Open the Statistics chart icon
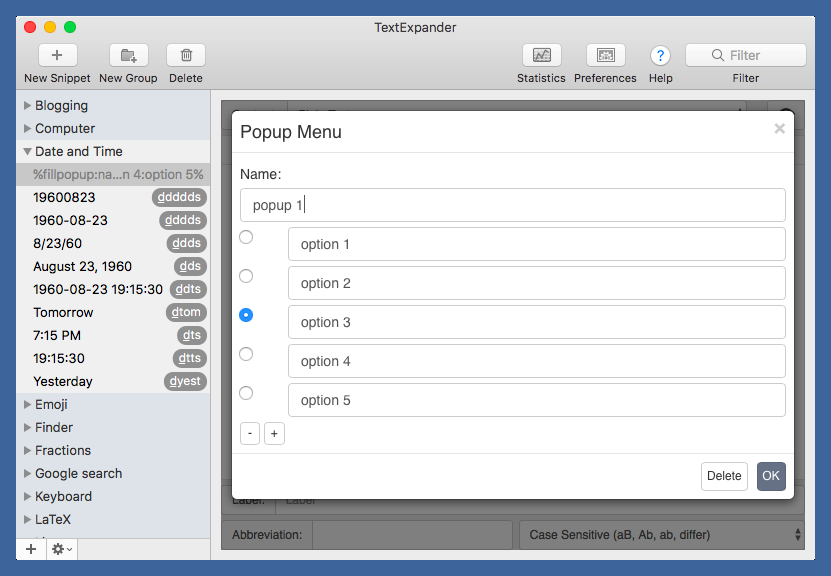The height and width of the screenshot is (576, 831). point(541,56)
